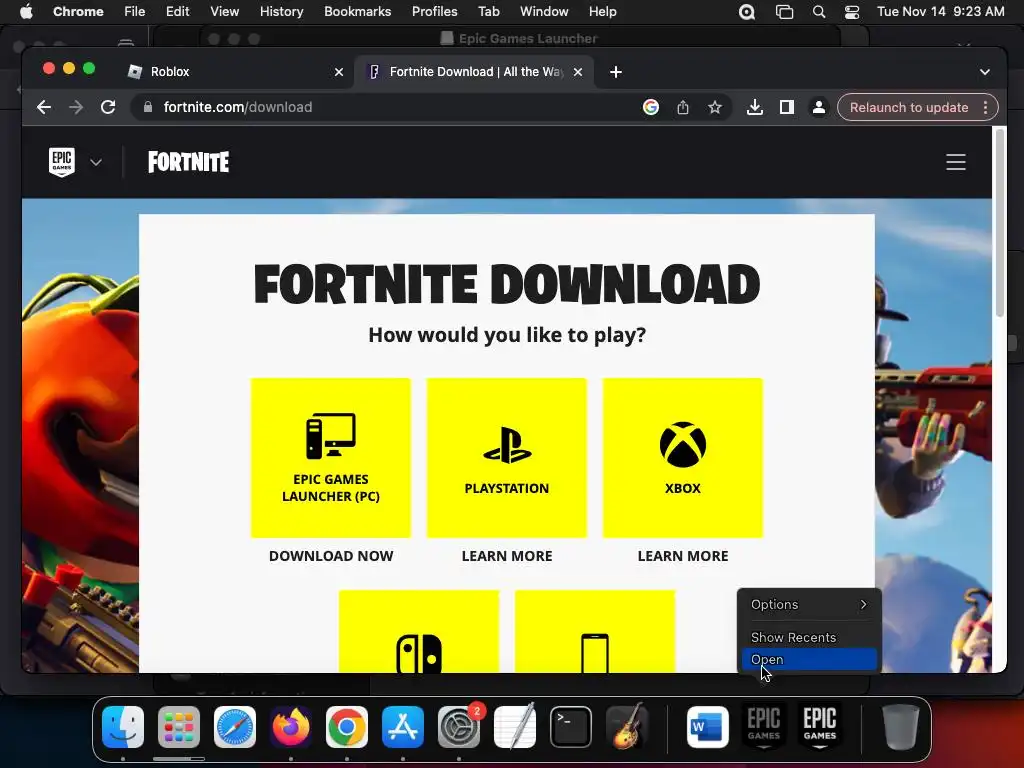
Task: Reload the Fortnite download page
Action: [x=108, y=107]
